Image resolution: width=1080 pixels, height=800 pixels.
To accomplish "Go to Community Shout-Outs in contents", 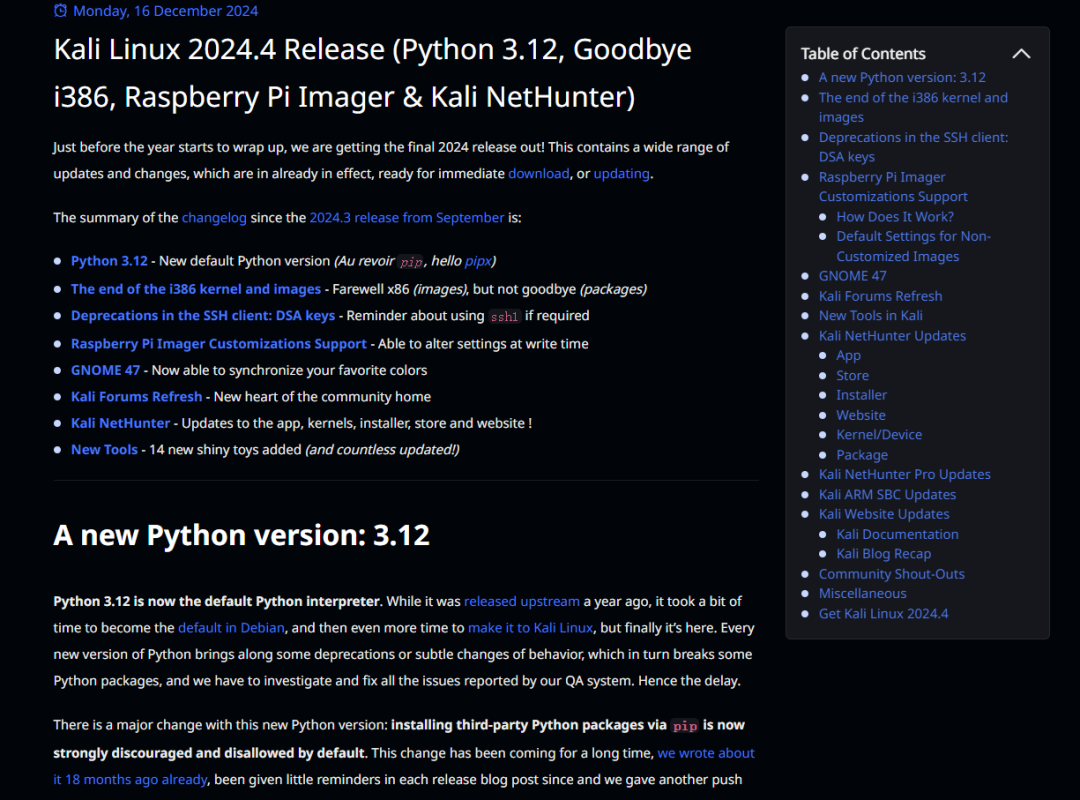I will [891, 574].
